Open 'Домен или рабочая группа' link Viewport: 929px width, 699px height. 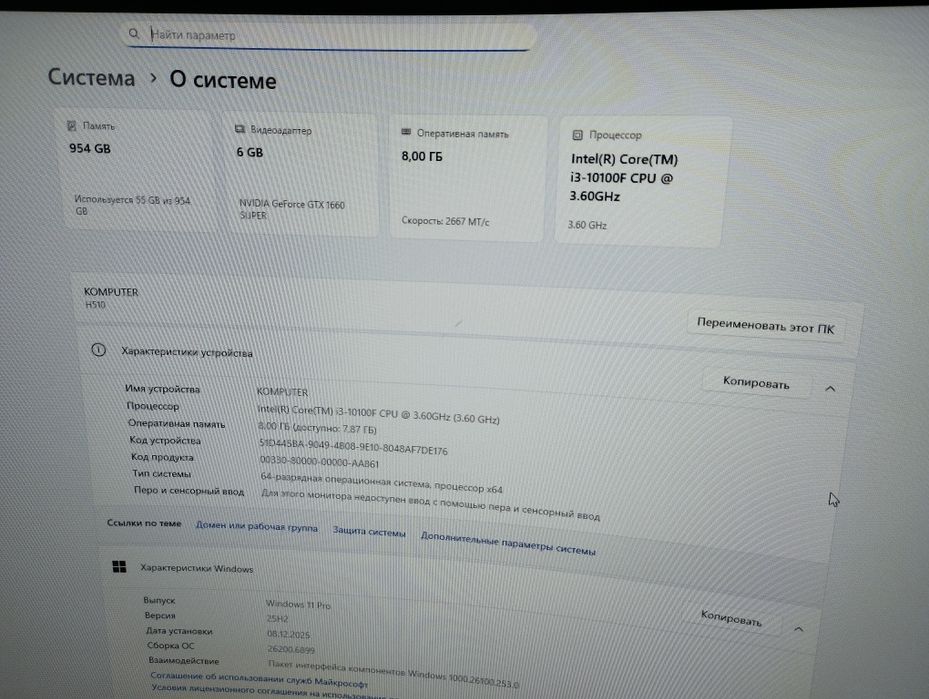tap(257, 526)
